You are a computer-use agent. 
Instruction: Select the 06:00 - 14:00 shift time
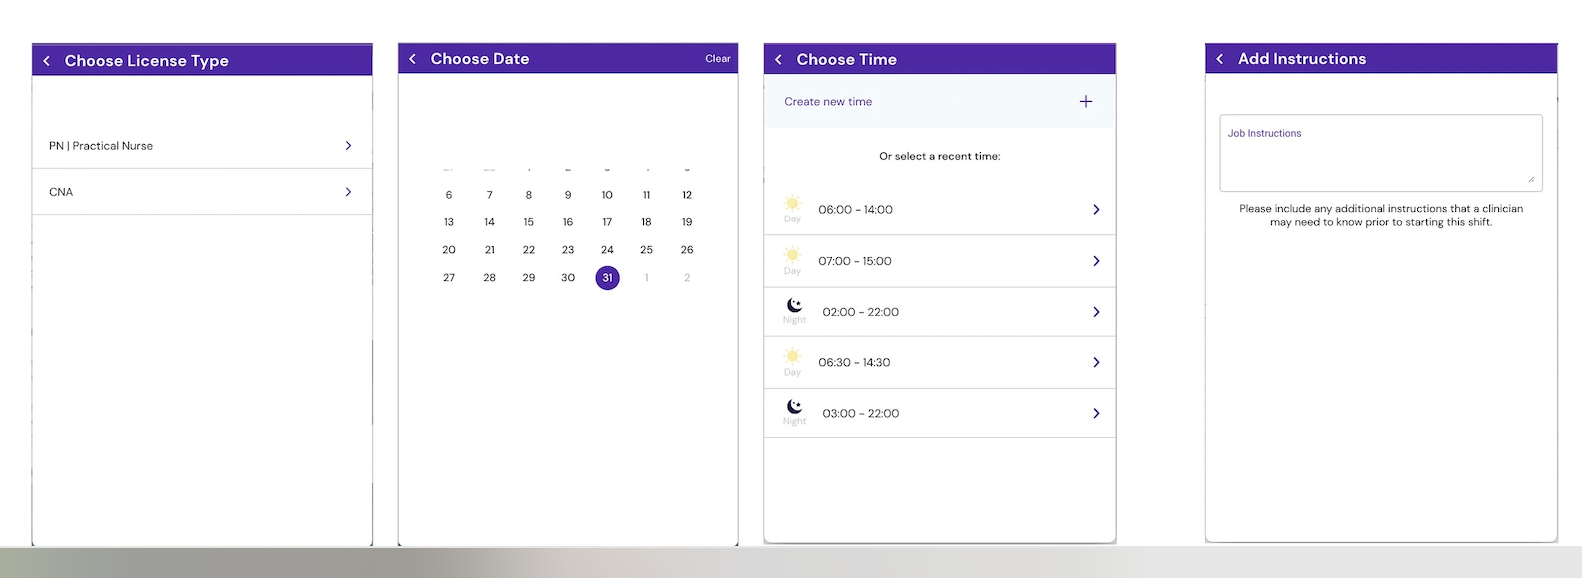click(x=940, y=209)
